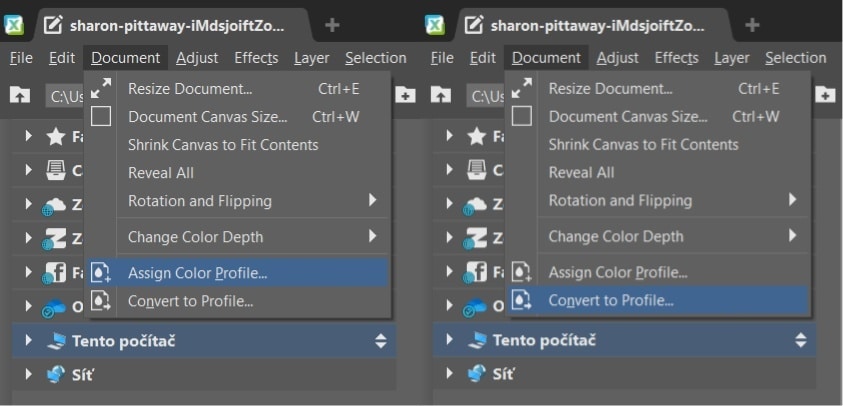This screenshot has height=406, width=843.
Task: Choose Convert to Profile in right menu
Action: (x=658, y=300)
